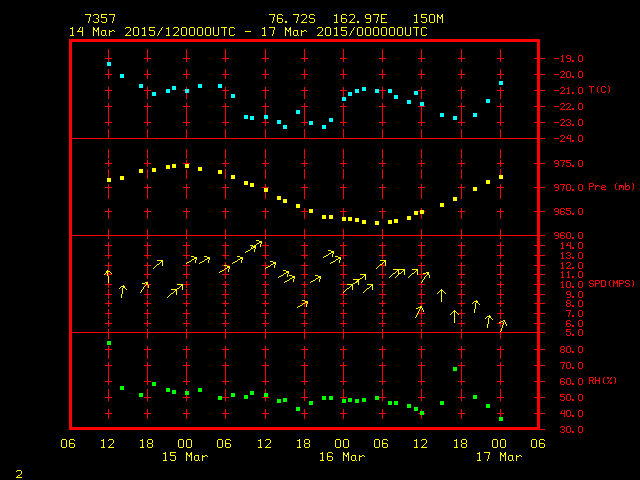Select the 16 Mar date label

pyautogui.click(x=342, y=457)
